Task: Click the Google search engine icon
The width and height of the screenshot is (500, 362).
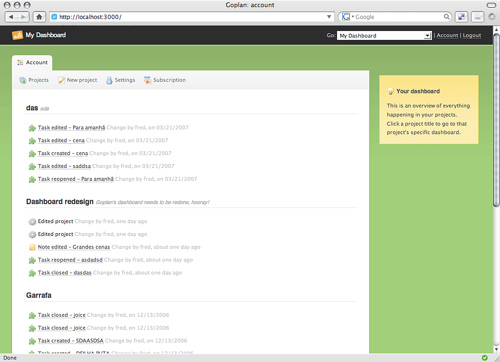Action: tap(346, 17)
